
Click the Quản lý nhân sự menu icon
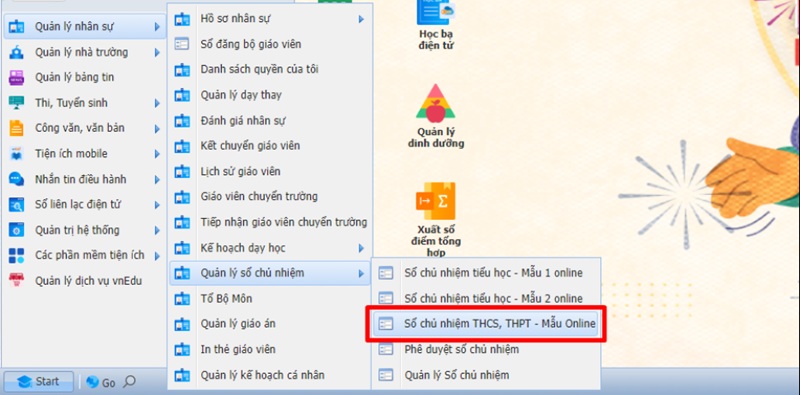(16, 27)
